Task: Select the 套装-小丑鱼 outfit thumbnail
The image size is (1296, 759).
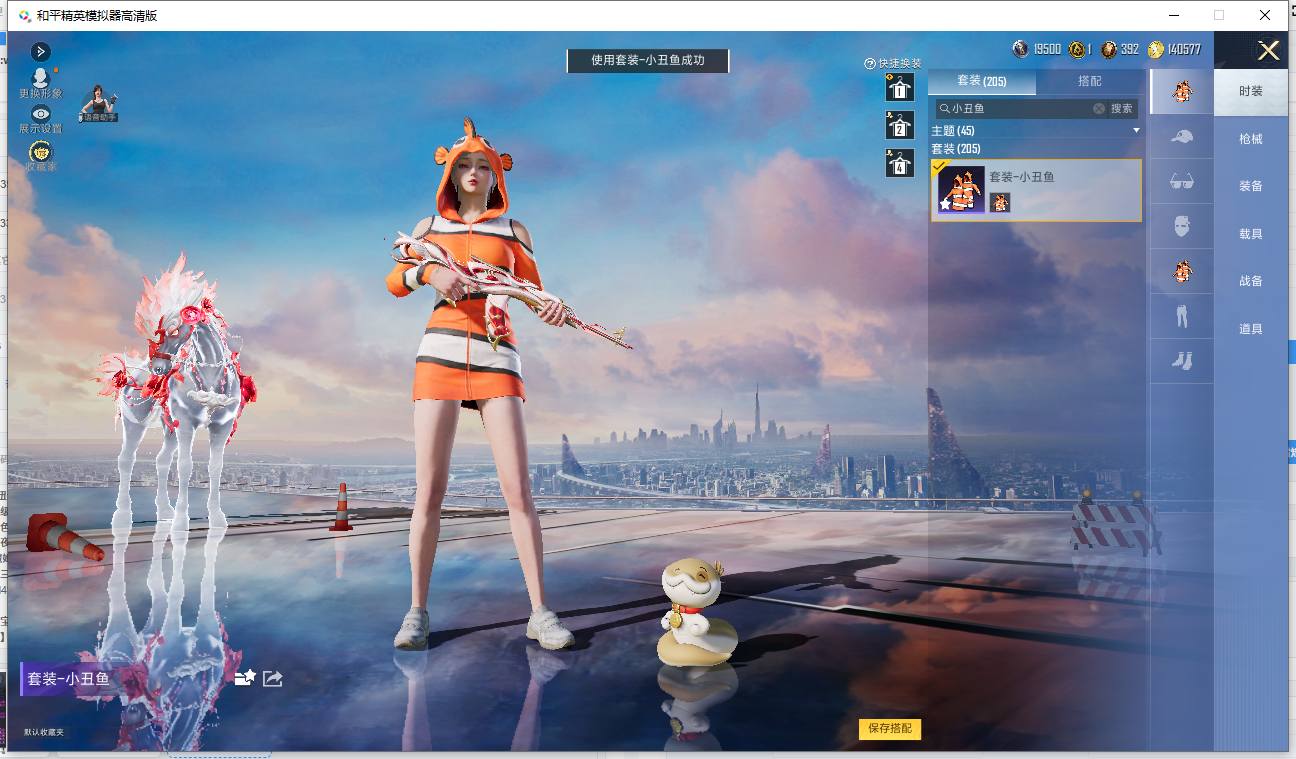Action: [961, 189]
